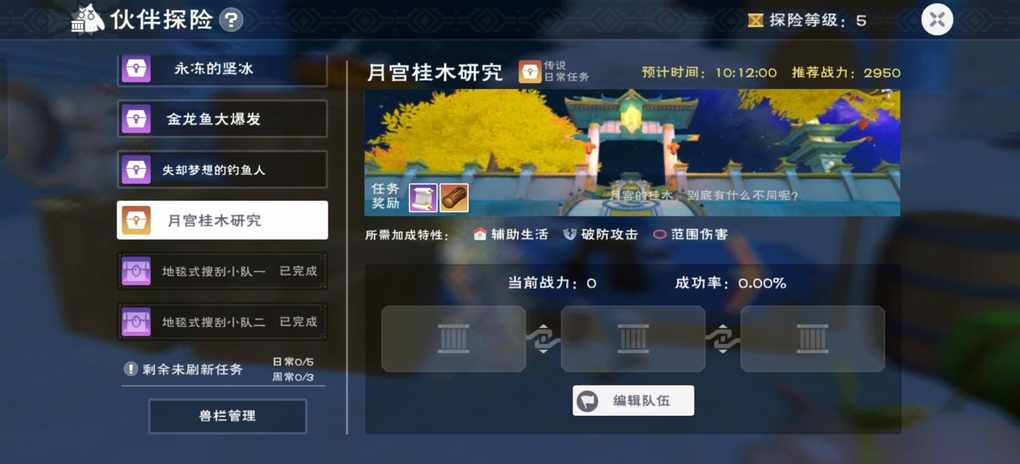The height and width of the screenshot is (464, 1020).
Task: Open completed 地毯式搜刮小队二 mission
Action: 222,321
